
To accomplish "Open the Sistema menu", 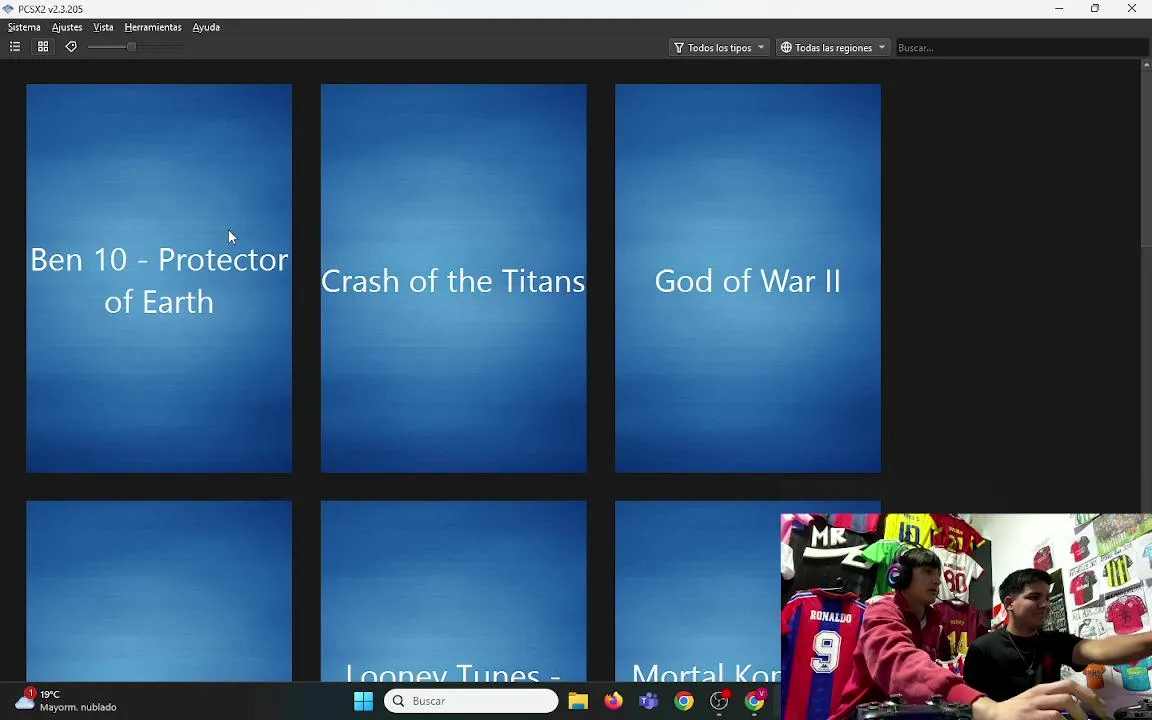I will coord(24,27).
